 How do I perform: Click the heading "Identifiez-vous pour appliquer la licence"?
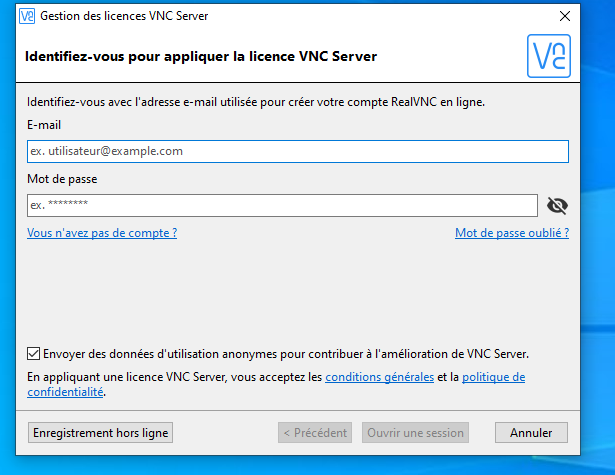pyautogui.click(x=200, y=56)
